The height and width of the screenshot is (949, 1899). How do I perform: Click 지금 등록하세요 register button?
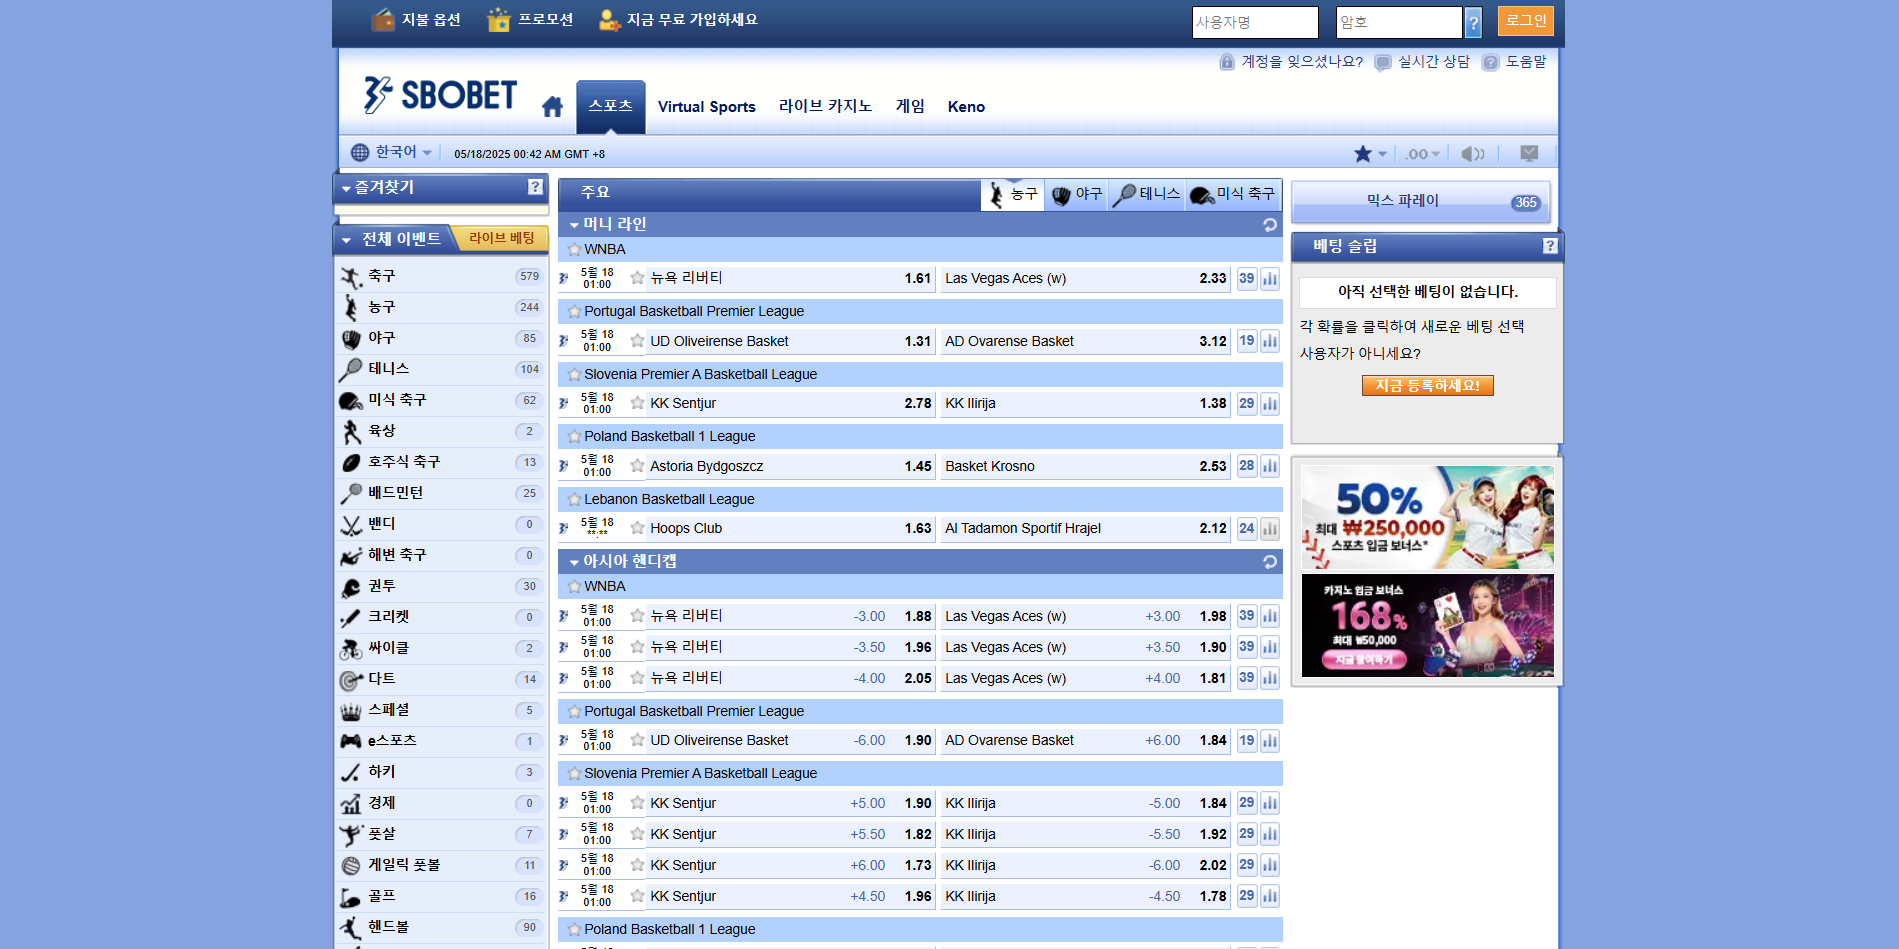(1427, 386)
